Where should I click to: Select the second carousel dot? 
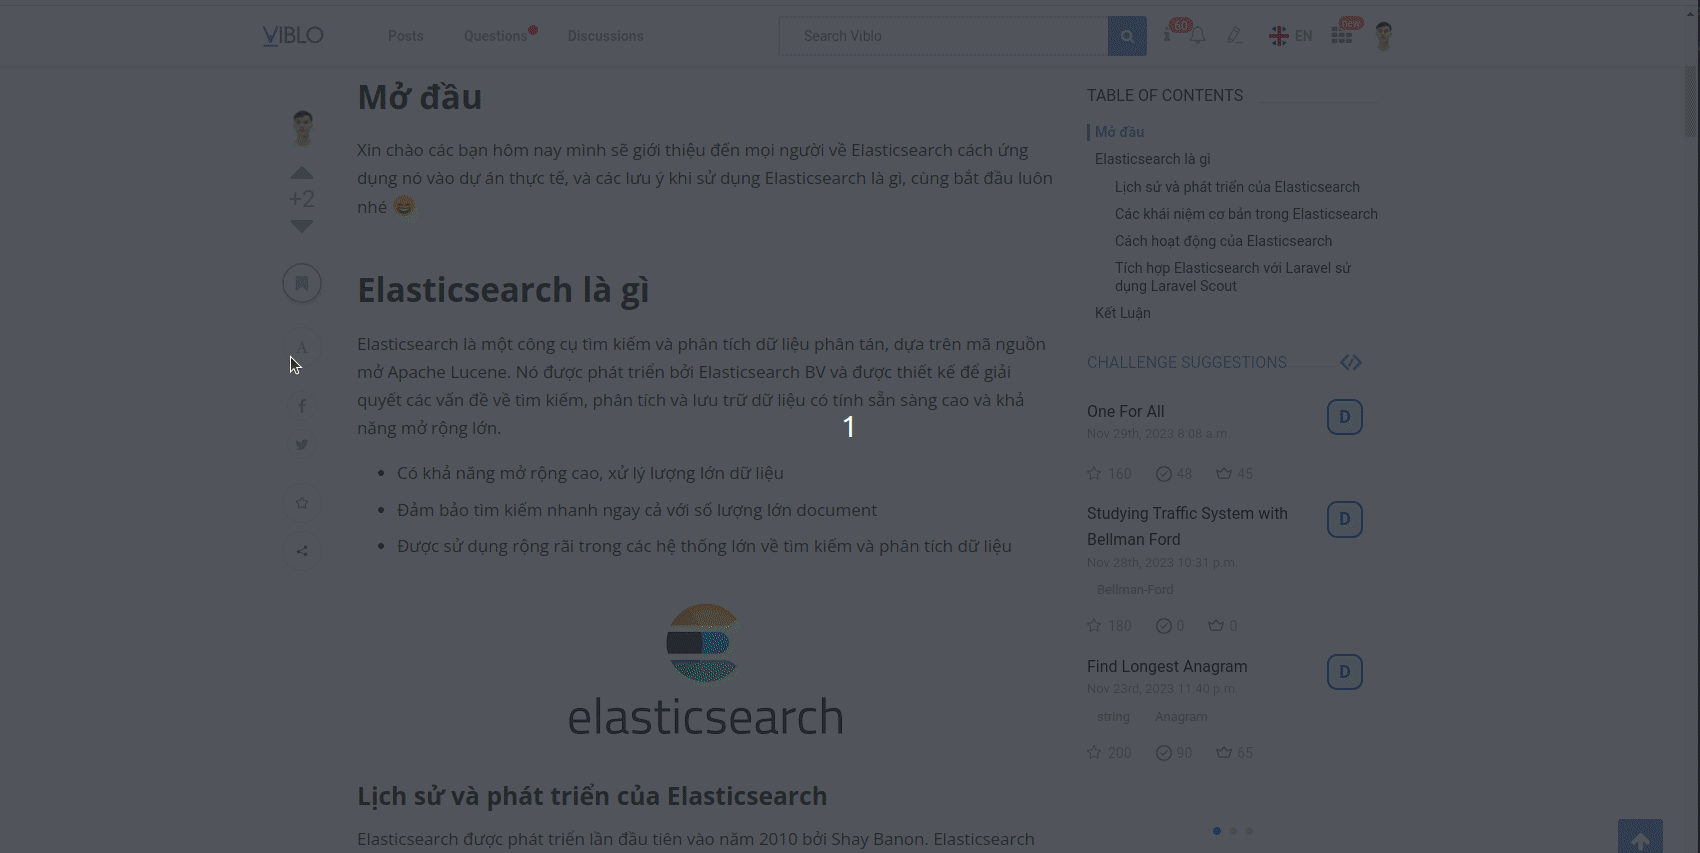tap(1233, 831)
